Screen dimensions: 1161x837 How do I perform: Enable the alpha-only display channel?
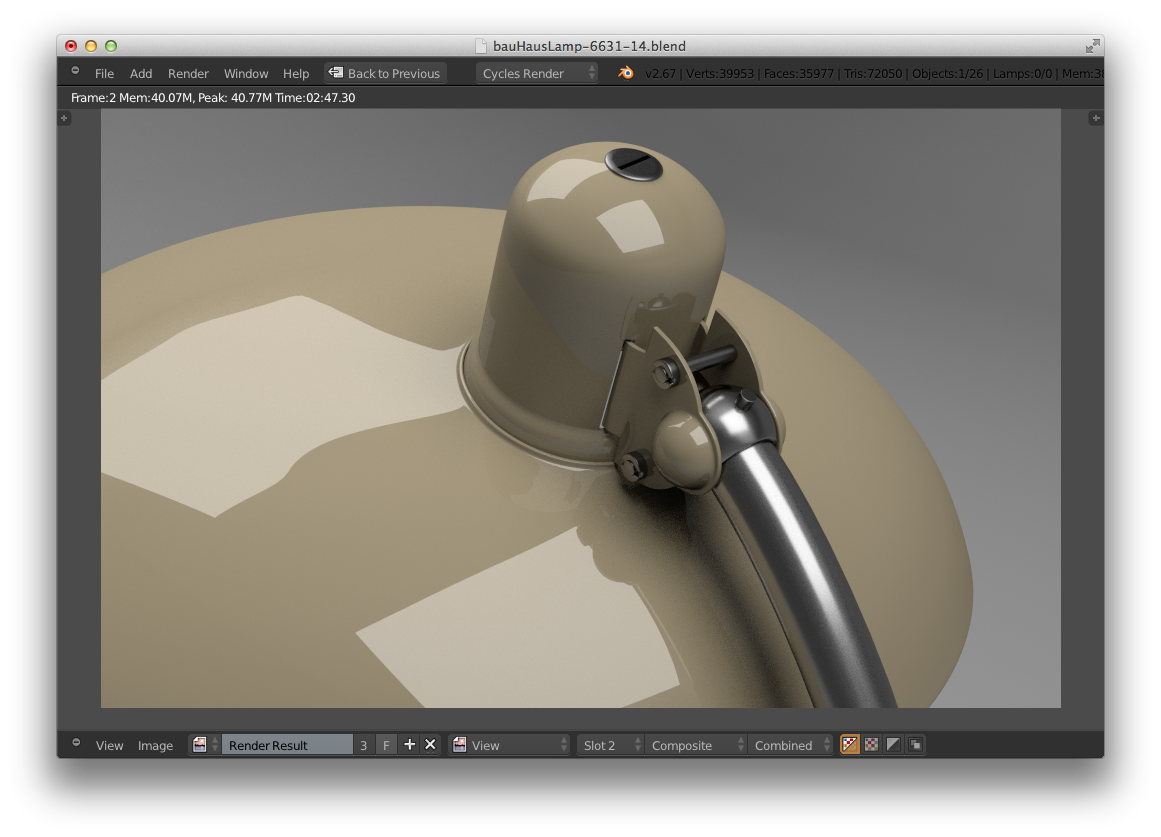click(892, 744)
